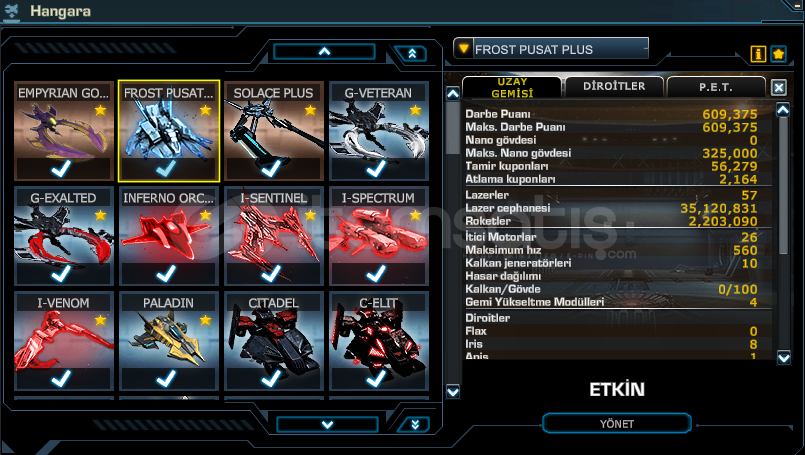Click the Hangar ship icon in title
The height and width of the screenshot is (455, 805).
tap(11, 11)
